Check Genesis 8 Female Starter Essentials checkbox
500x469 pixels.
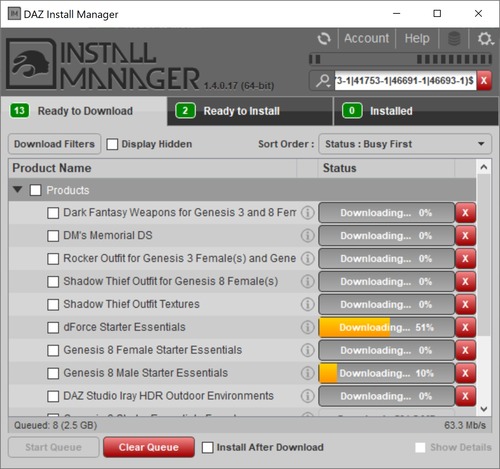(53, 350)
